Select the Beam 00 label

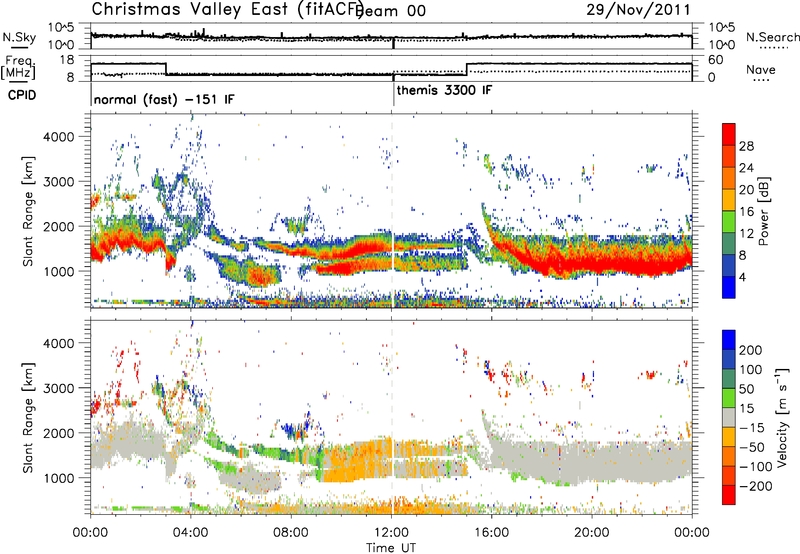(390, 11)
